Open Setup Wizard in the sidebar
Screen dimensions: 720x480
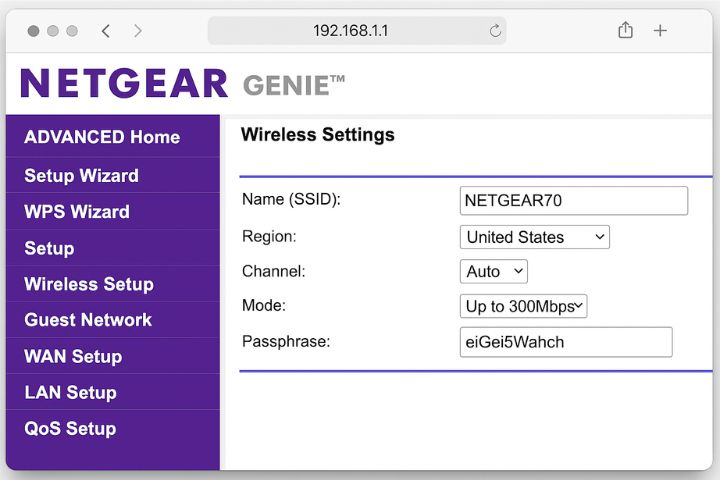pos(113,175)
